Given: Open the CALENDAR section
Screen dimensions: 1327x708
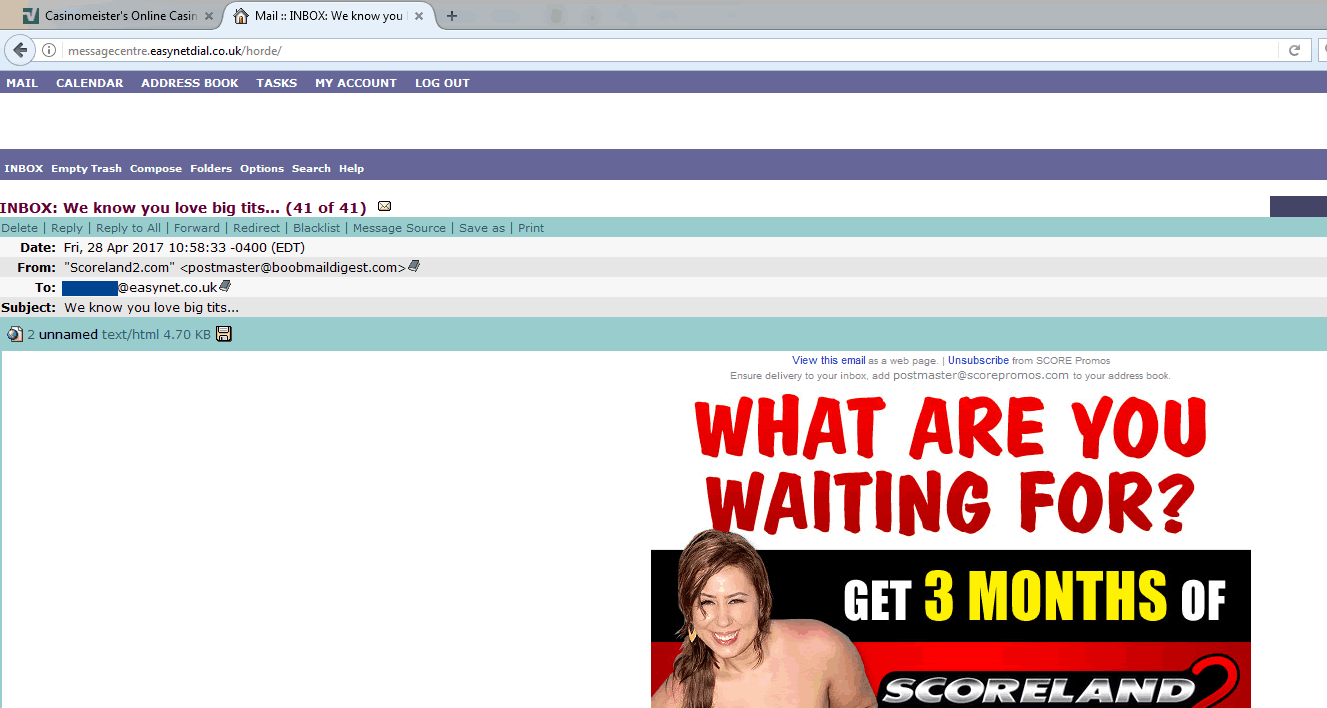Looking at the screenshot, I should [89, 83].
